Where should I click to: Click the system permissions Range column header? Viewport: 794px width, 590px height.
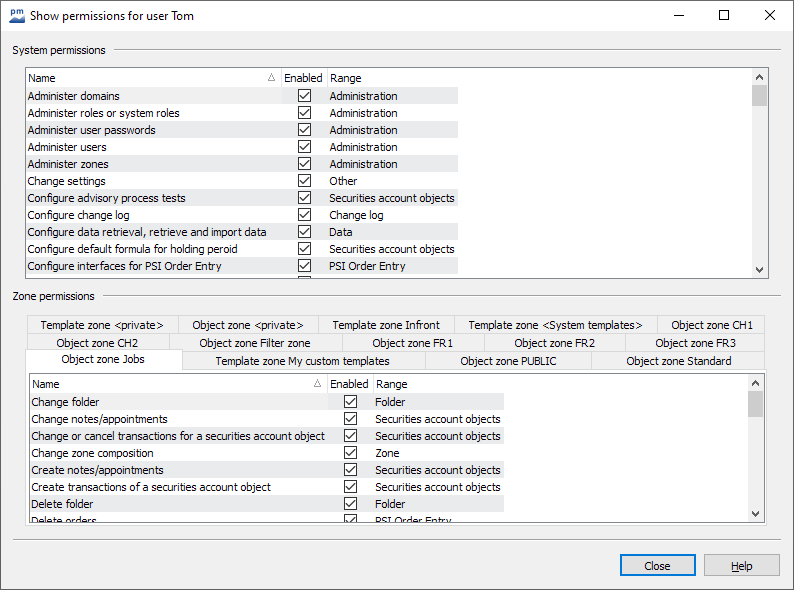[391, 78]
